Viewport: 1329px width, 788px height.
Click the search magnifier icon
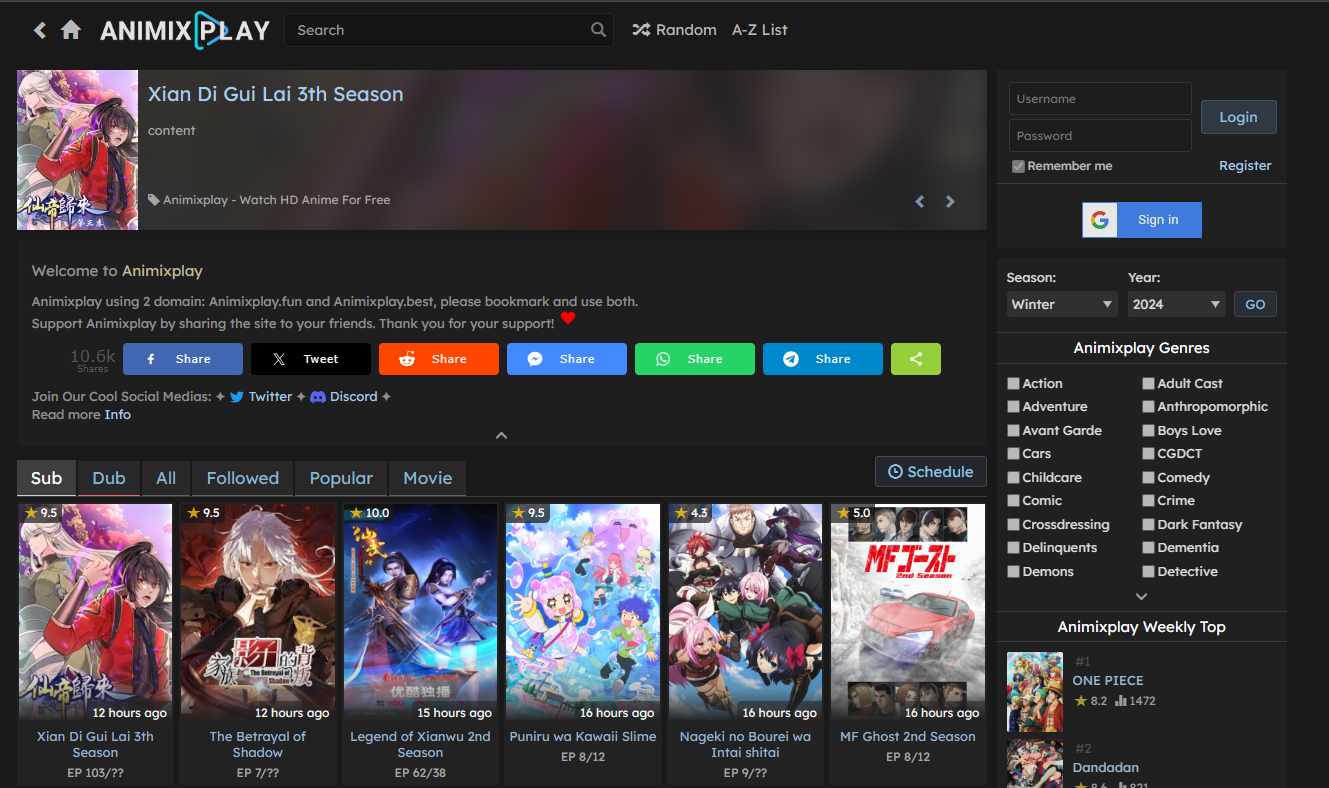tap(598, 30)
